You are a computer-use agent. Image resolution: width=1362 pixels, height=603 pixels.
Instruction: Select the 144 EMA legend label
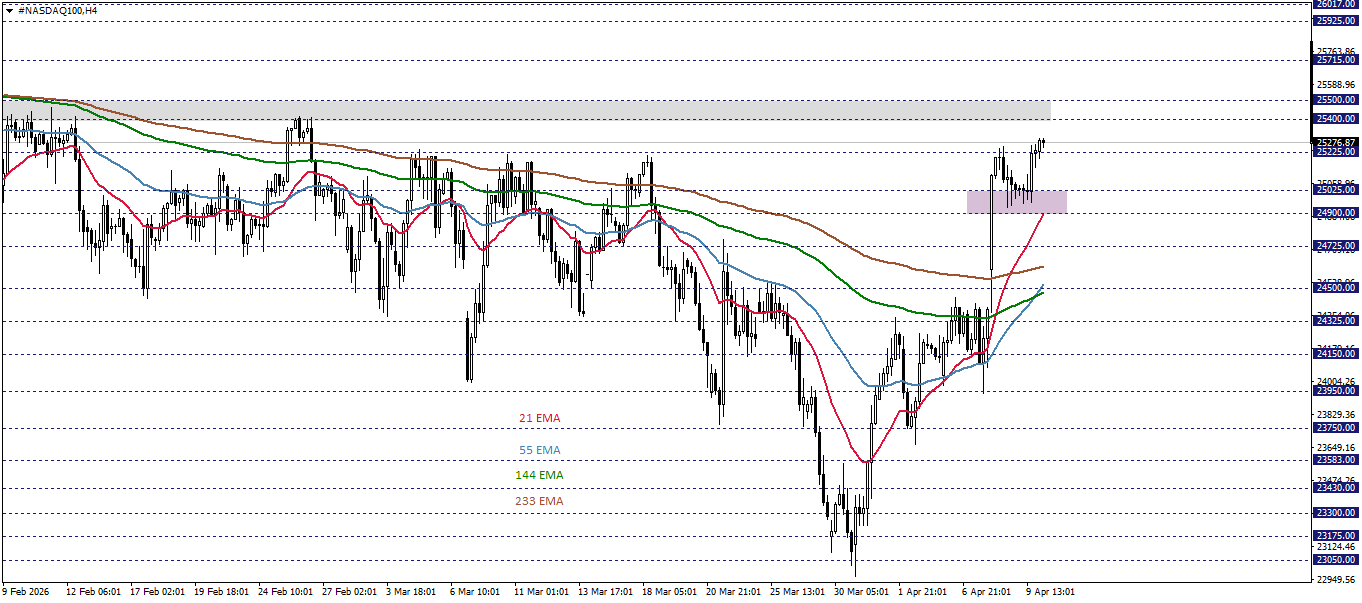click(539, 475)
